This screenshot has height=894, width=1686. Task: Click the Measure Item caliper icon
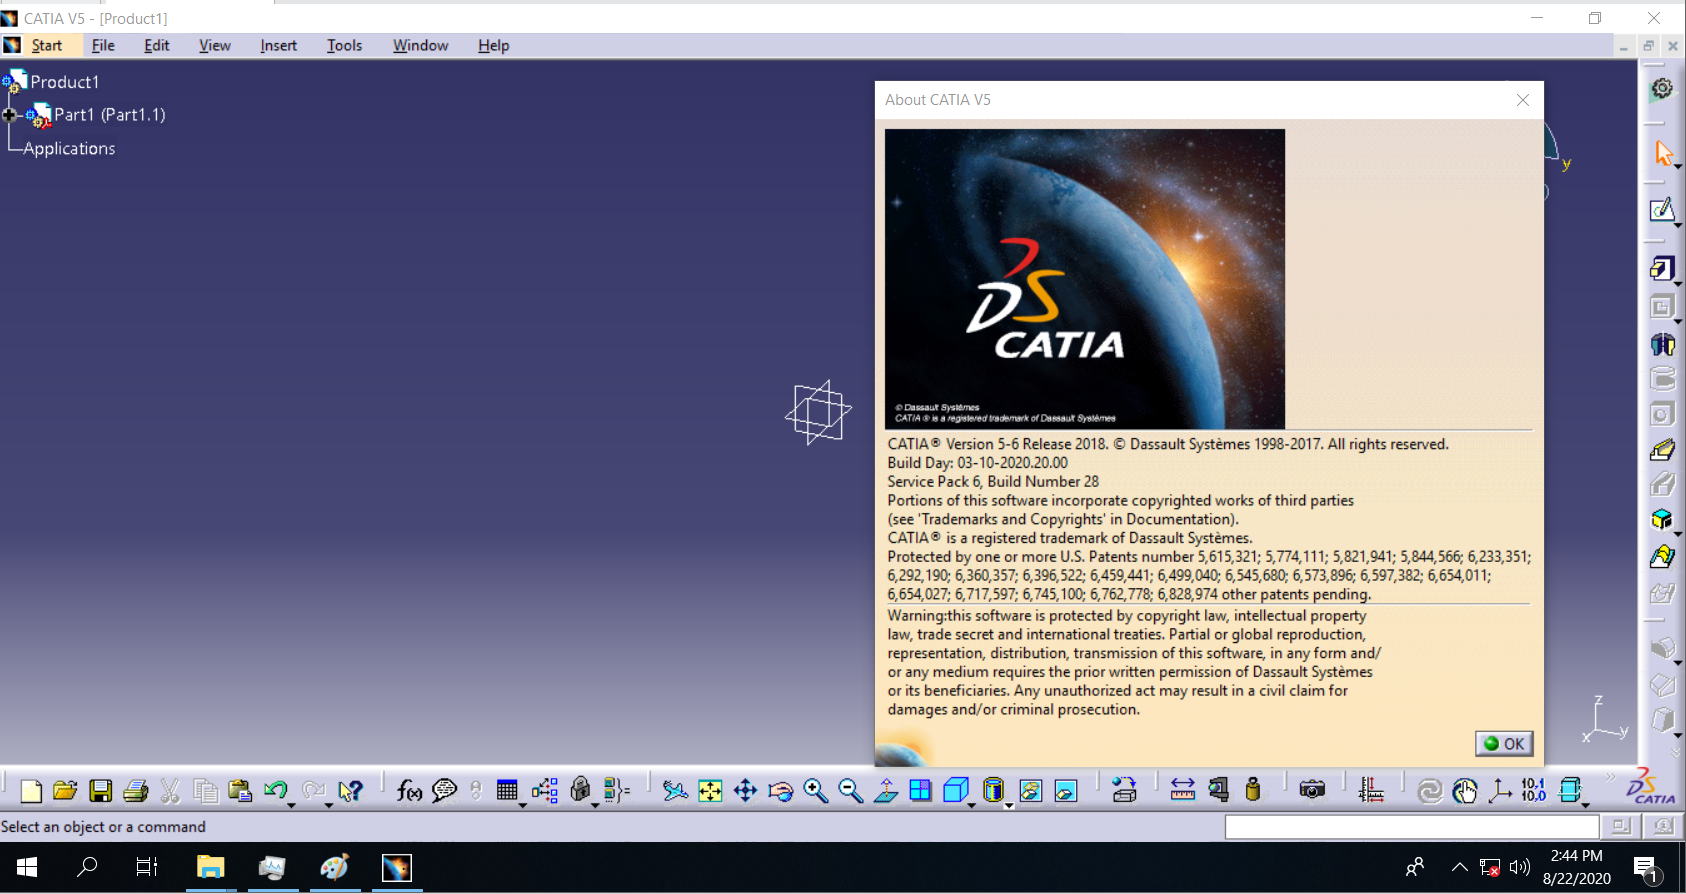(x=1218, y=791)
